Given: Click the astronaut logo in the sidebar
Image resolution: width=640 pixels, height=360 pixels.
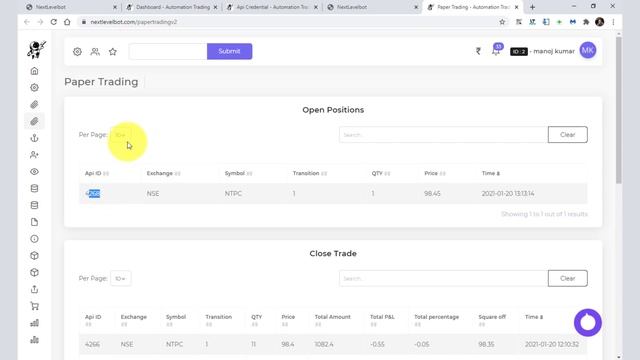Looking at the screenshot, I should pyautogui.click(x=36, y=49).
